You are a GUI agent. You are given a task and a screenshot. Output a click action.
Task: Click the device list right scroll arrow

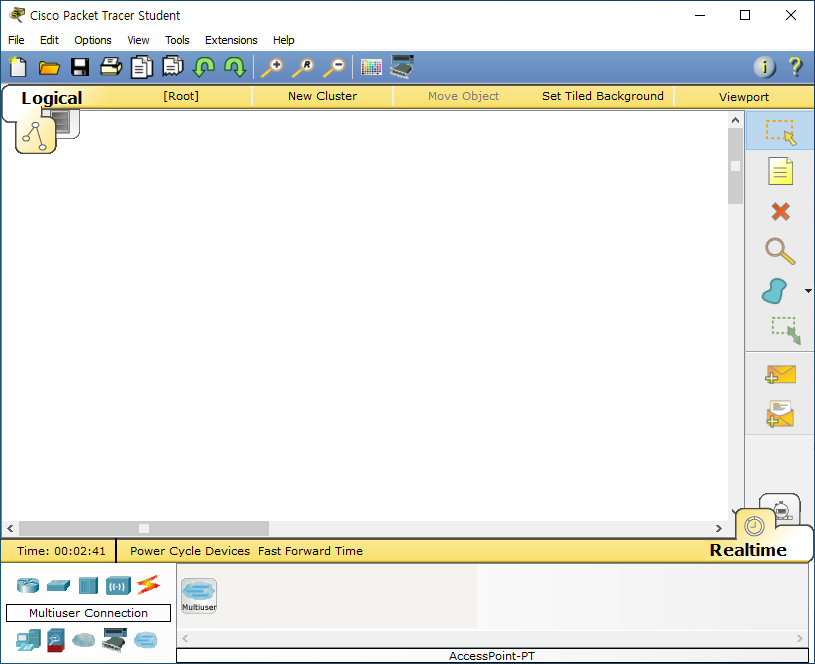coord(800,638)
